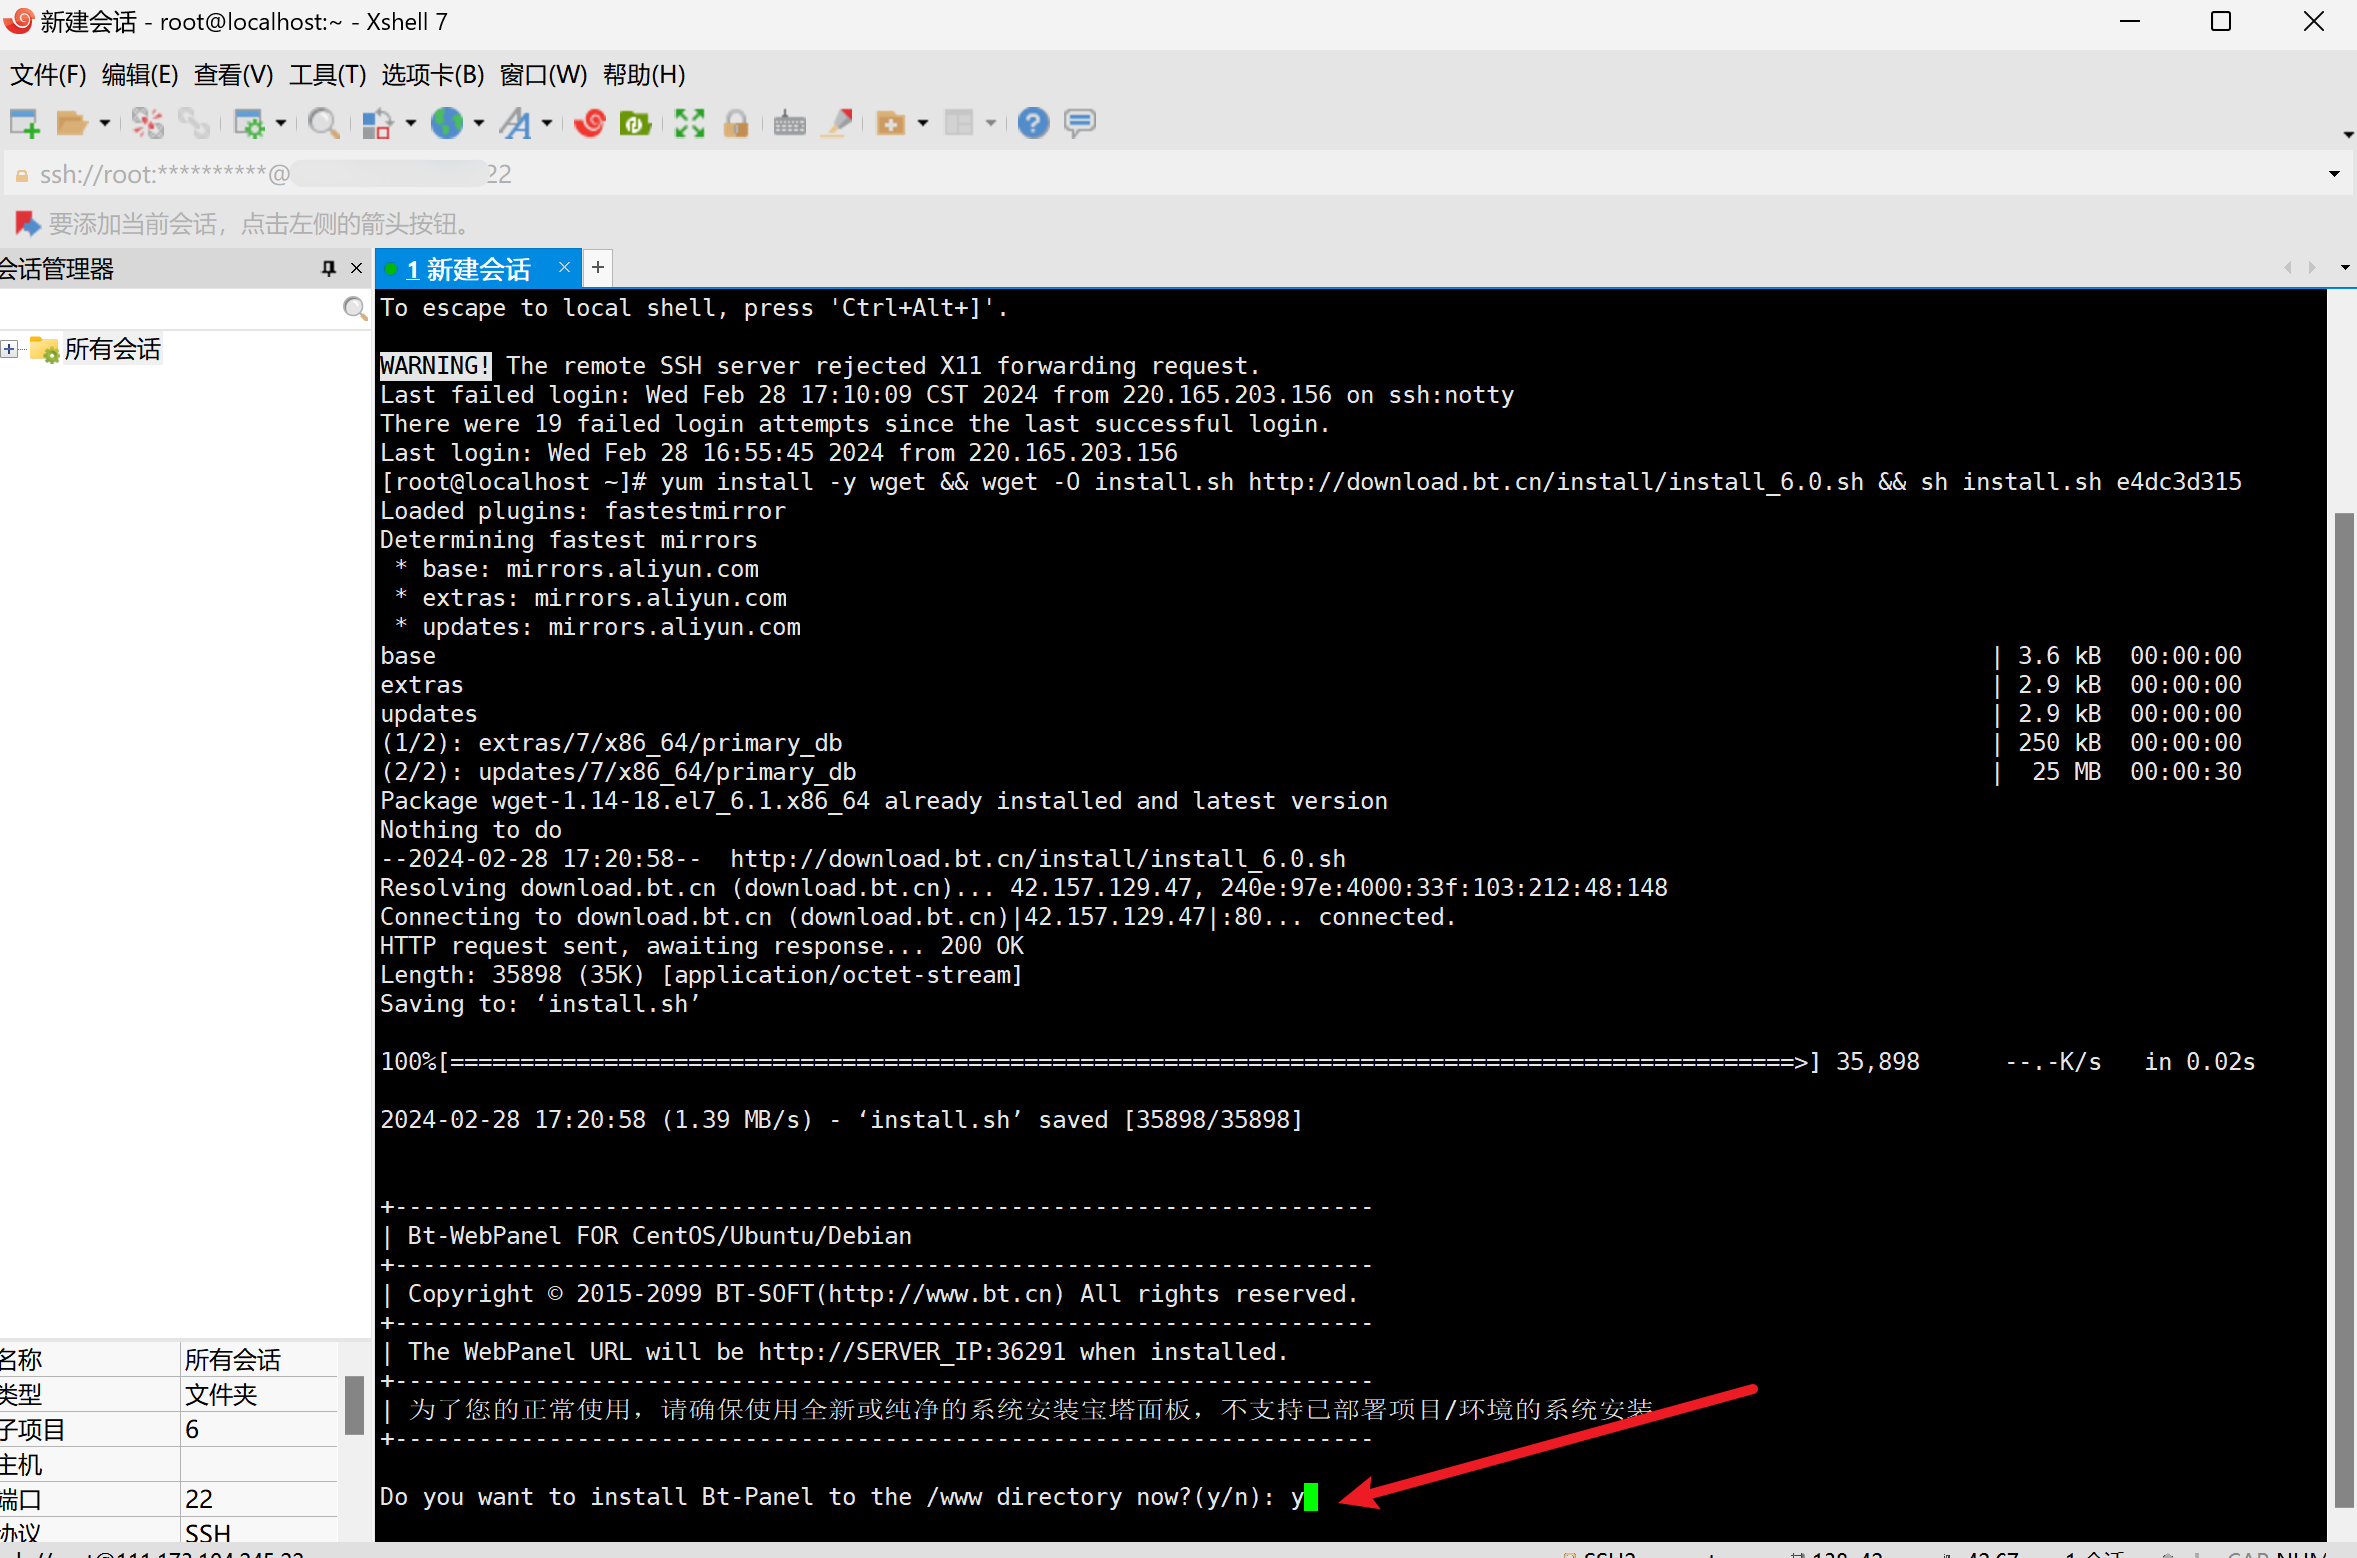
Task: Open dropdown arrow beside layout grid icon
Action: click(x=991, y=123)
